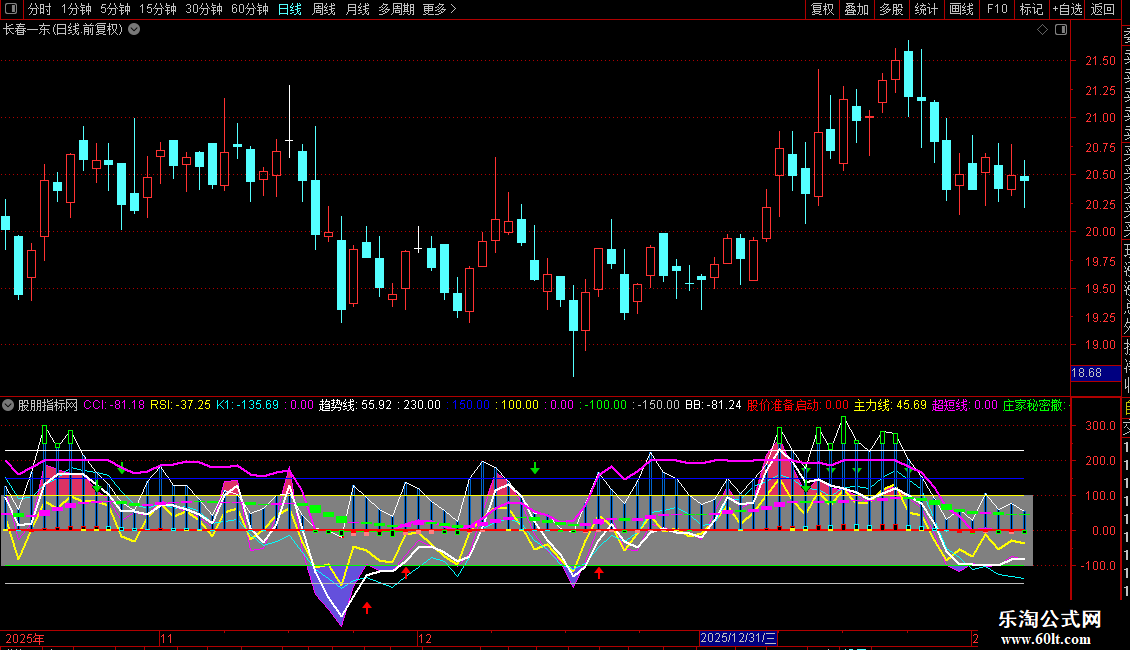Click the lowest red up arrow in indicator
The width and height of the screenshot is (1130, 650).
[367, 607]
